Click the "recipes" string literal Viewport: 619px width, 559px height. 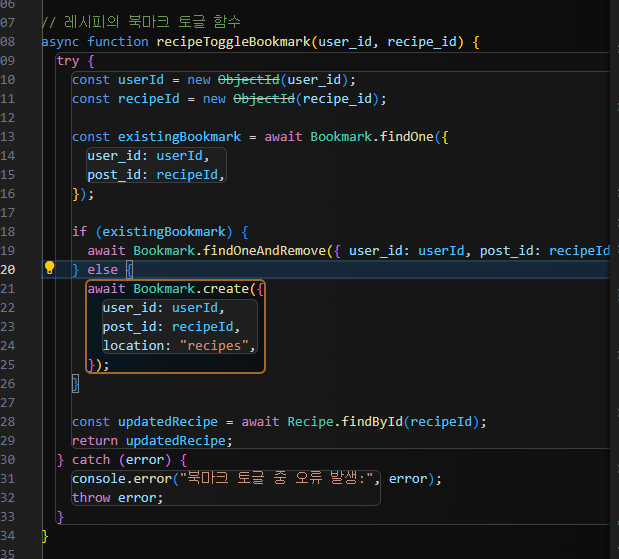pos(214,346)
